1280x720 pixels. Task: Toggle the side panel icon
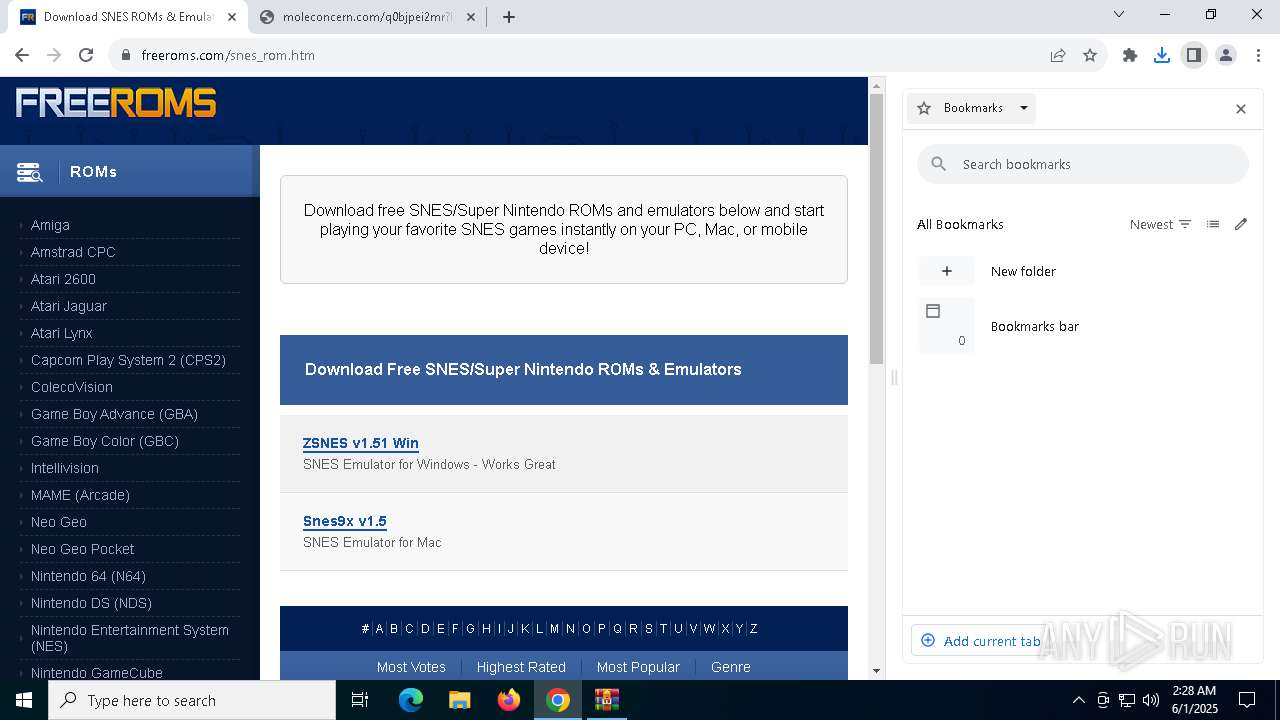[1194, 55]
